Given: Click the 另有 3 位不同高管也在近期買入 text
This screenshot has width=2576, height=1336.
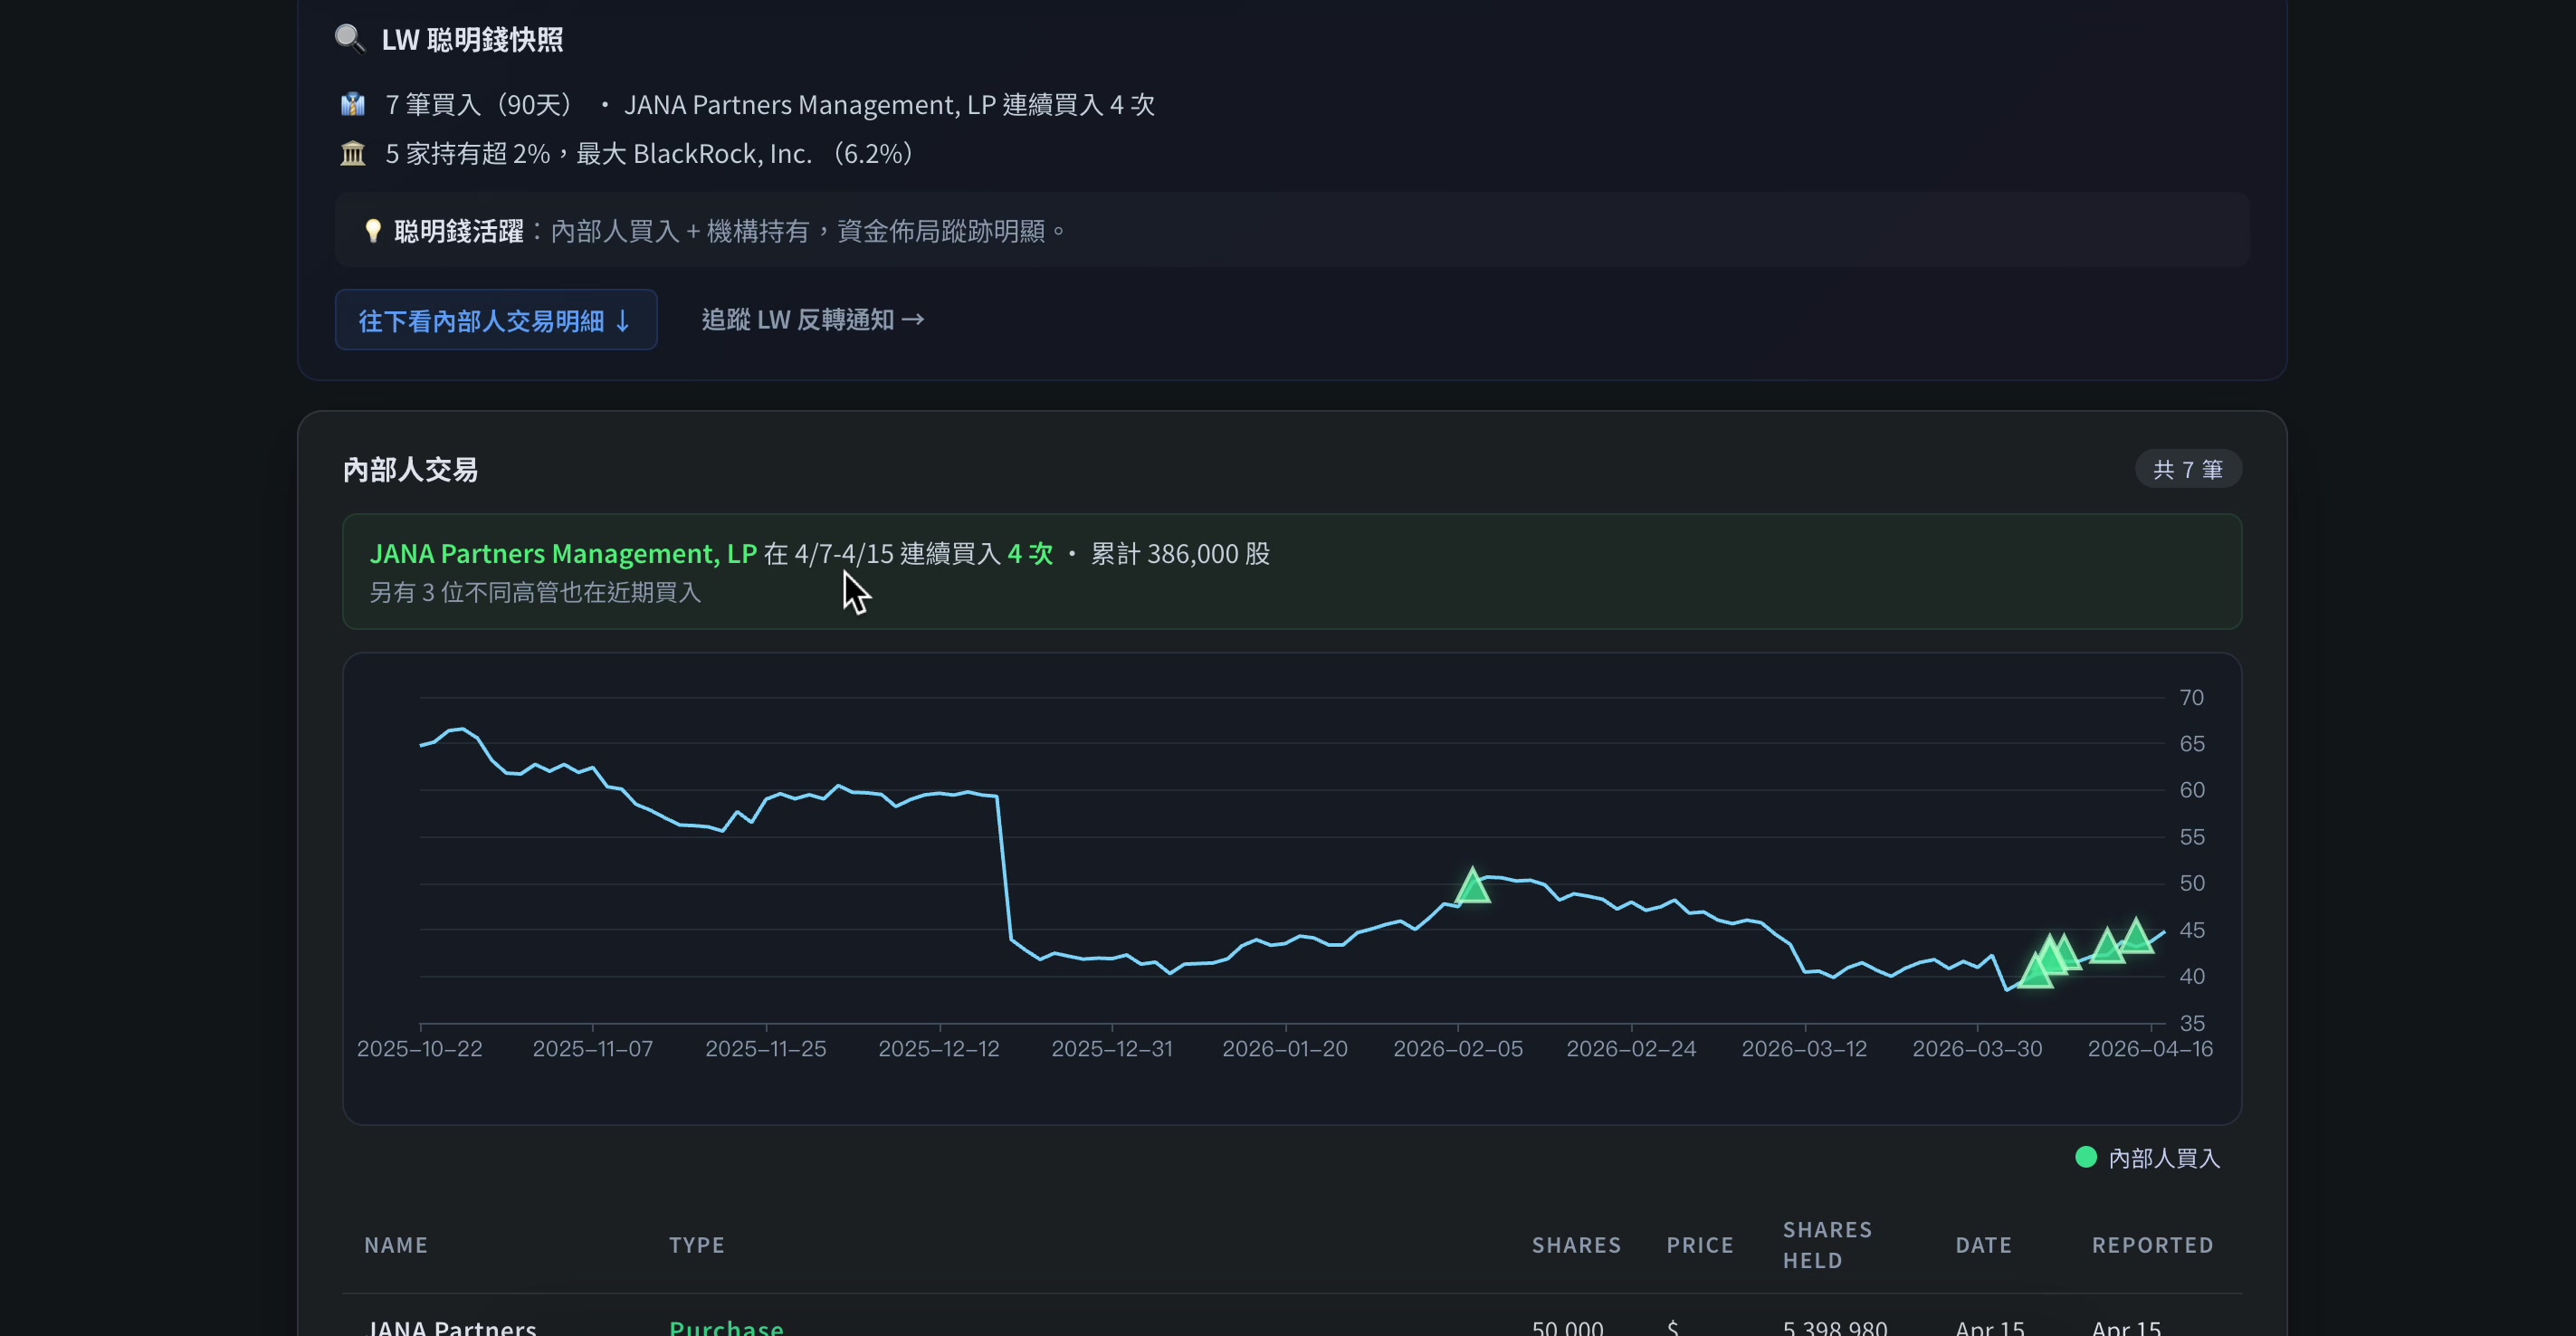Looking at the screenshot, I should 535,592.
